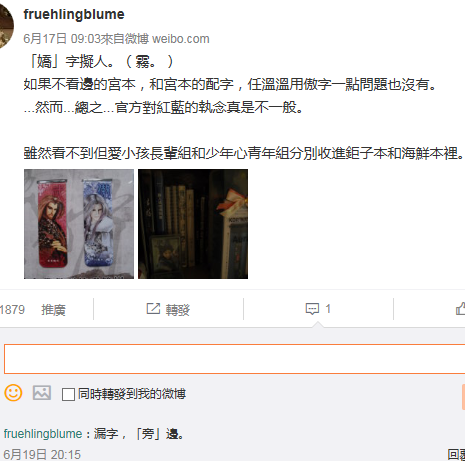Open the red and blue bookmarks photo
The image size is (465, 461).
[x=79, y=224]
